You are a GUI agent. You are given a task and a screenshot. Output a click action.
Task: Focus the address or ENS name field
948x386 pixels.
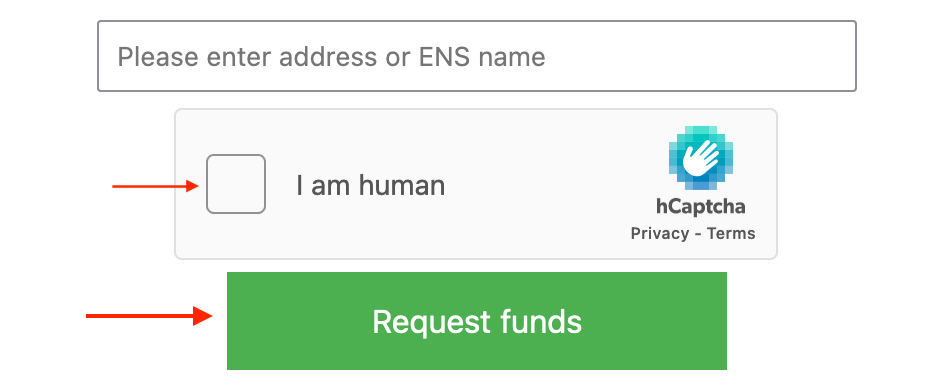476,56
